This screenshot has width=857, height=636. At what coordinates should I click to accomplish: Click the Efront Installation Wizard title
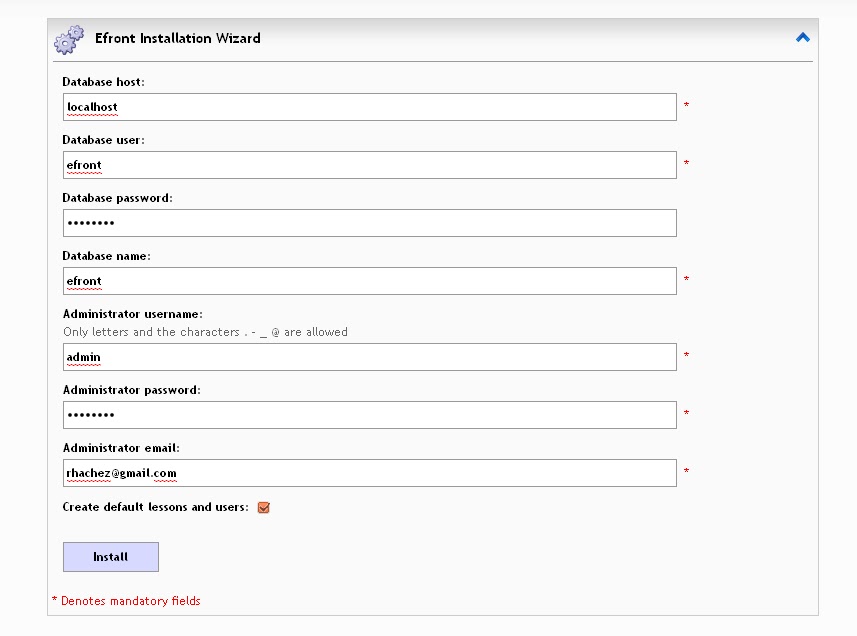tap(178, 38)
